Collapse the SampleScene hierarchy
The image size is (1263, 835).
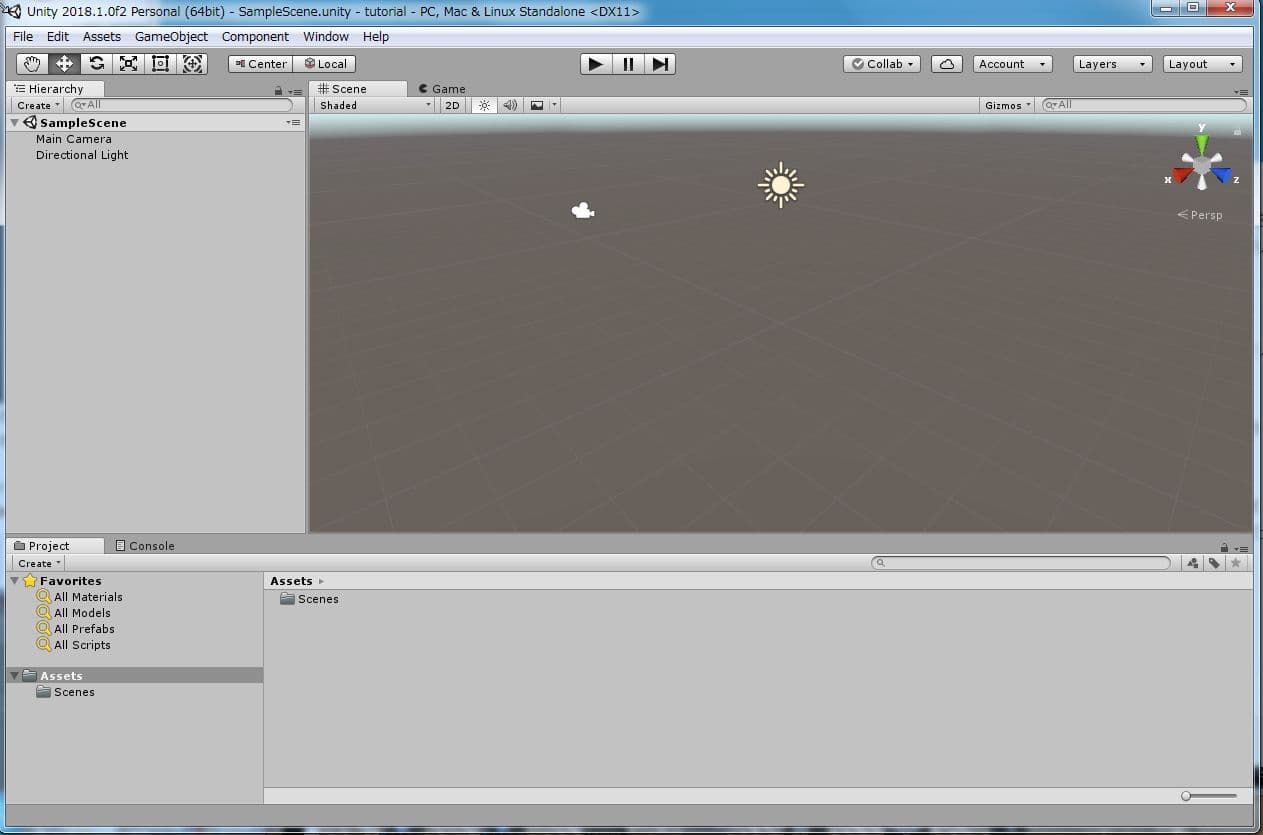(x=15, y=123)
